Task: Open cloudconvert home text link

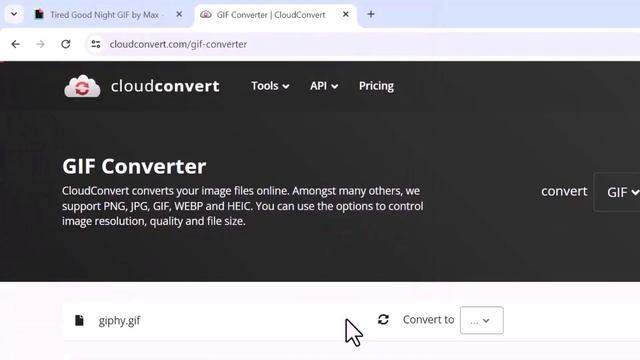Action: (x=165, y=86)
